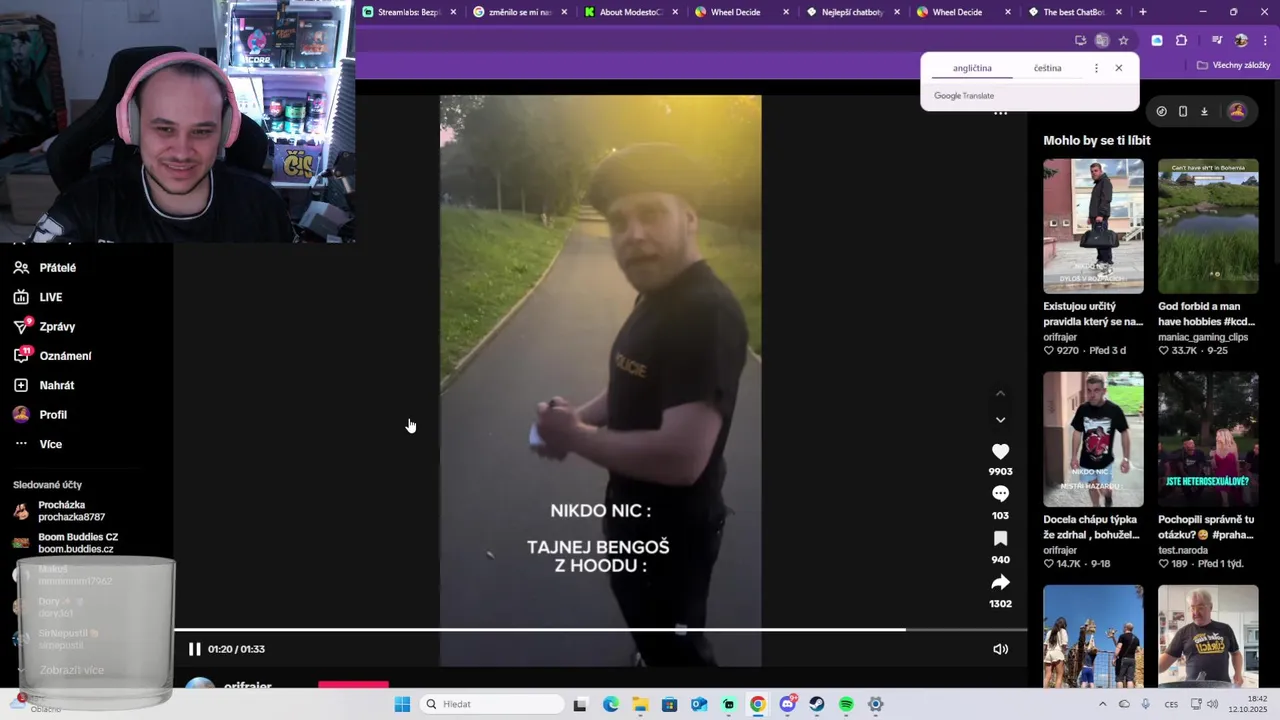The height and width of the screenshot is (720, 1280).
Task: Open taskbar volume control
Action: [x=1213, y=704]
